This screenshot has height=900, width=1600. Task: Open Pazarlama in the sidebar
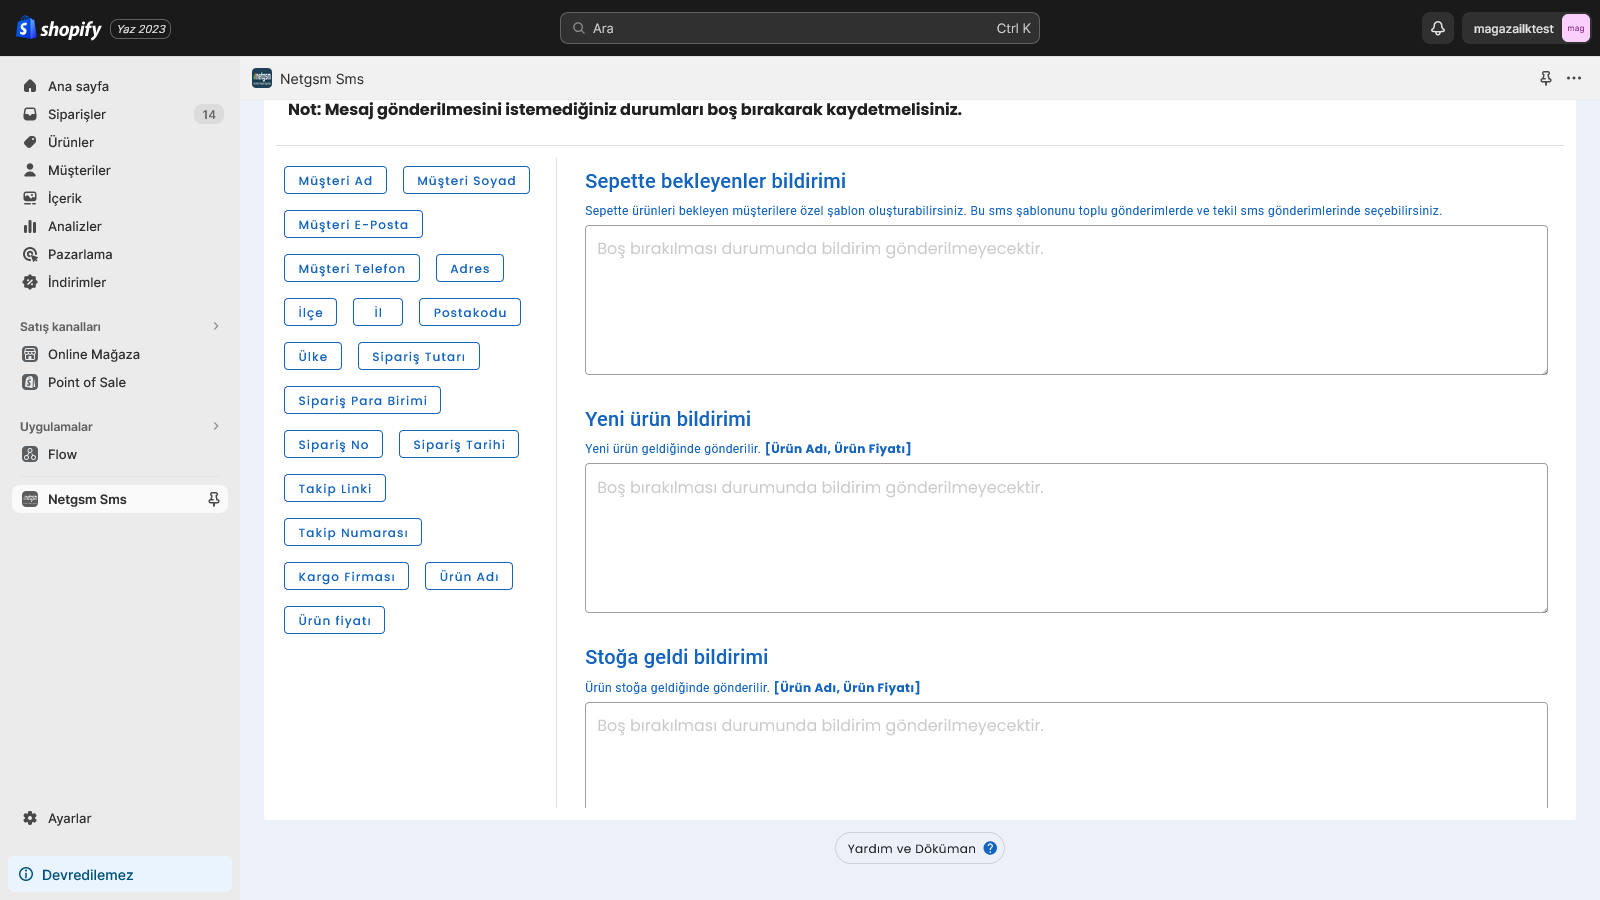pyautogui.click(x=120, y=254)
